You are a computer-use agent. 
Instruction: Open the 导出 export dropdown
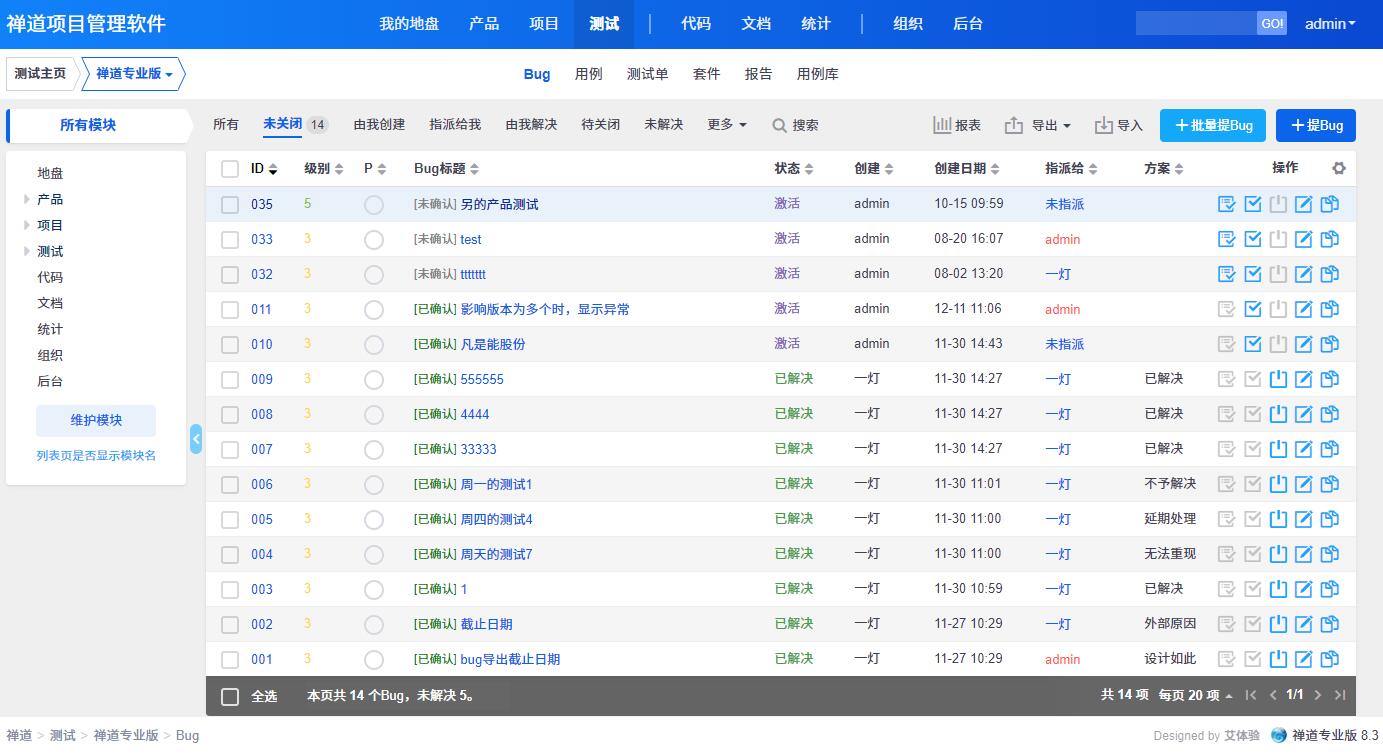pos(1038,125)
